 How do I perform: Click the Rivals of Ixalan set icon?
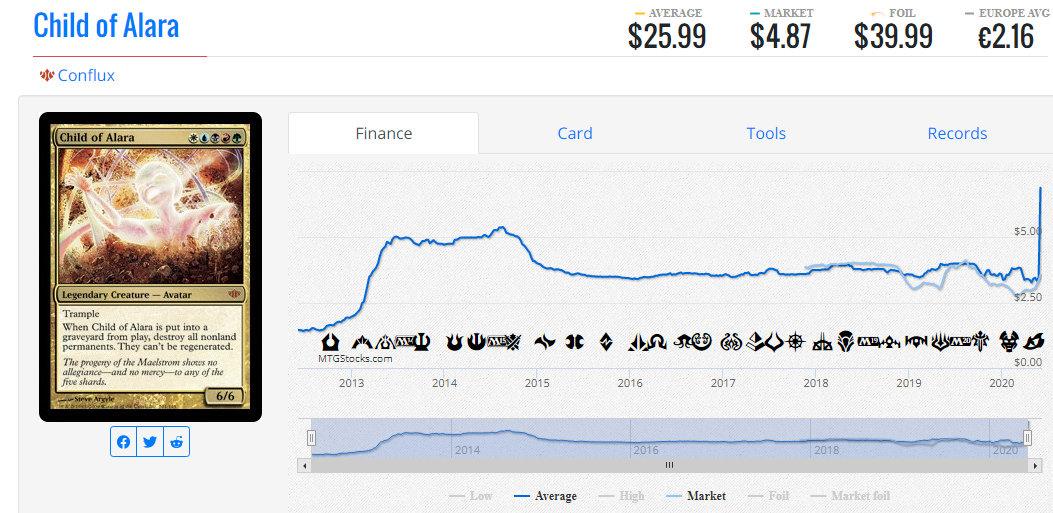(x=823, y=342)
